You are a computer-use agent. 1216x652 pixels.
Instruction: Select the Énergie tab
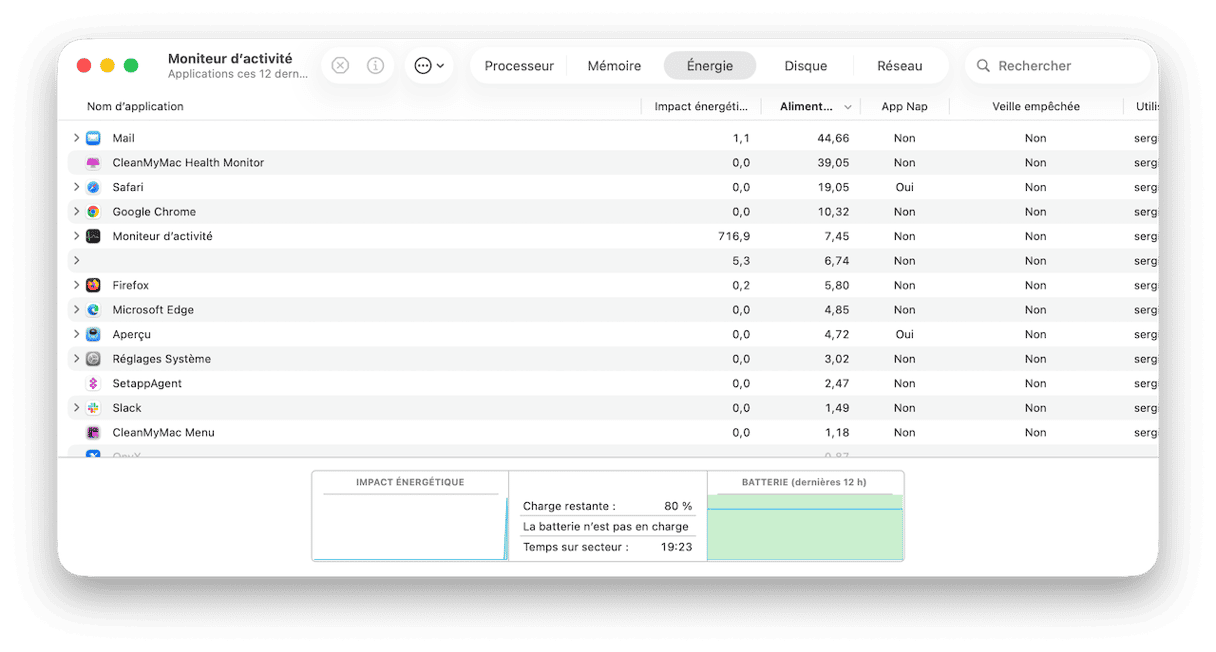pyautogui.click(x=710, y=66)
